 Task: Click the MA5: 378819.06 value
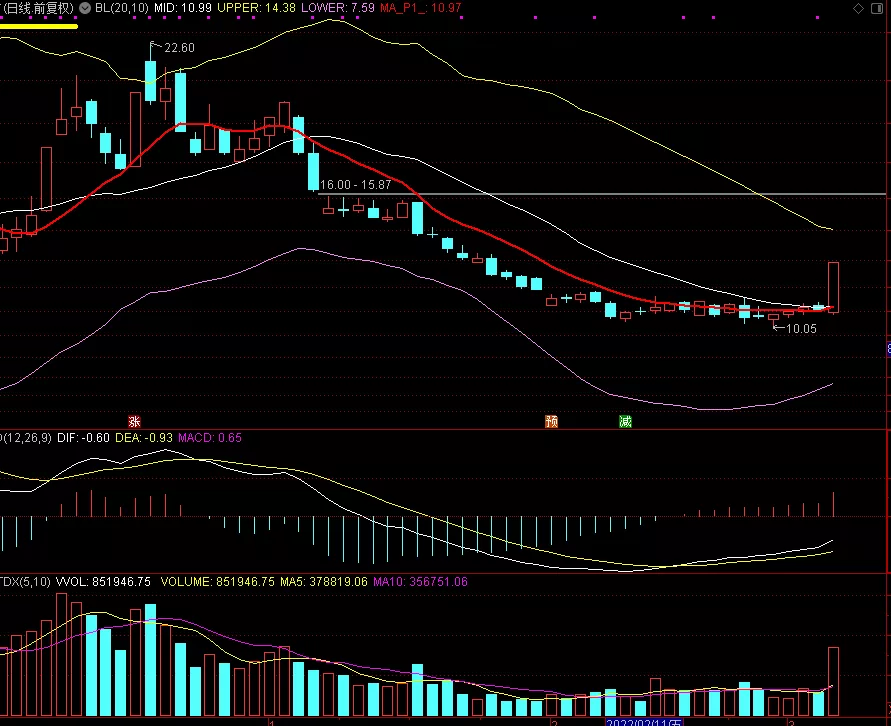pyautogui.click(x=324, y=582)
